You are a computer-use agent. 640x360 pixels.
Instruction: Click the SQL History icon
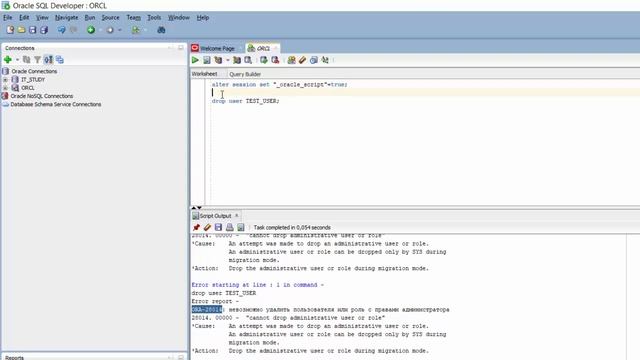tap(313, 60)
